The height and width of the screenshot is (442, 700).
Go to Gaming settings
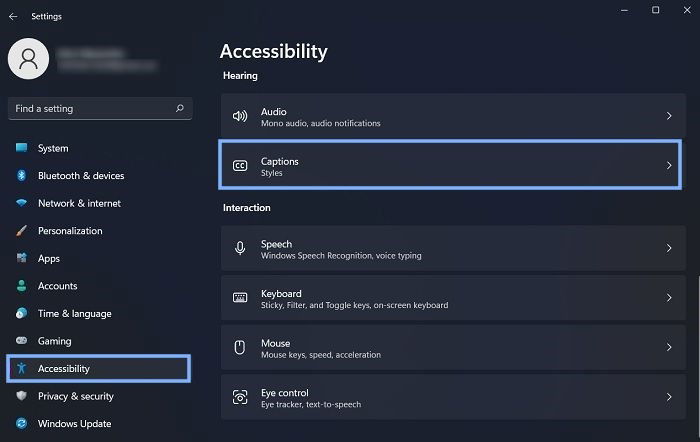pyautogui.click(x=99, y=341)
